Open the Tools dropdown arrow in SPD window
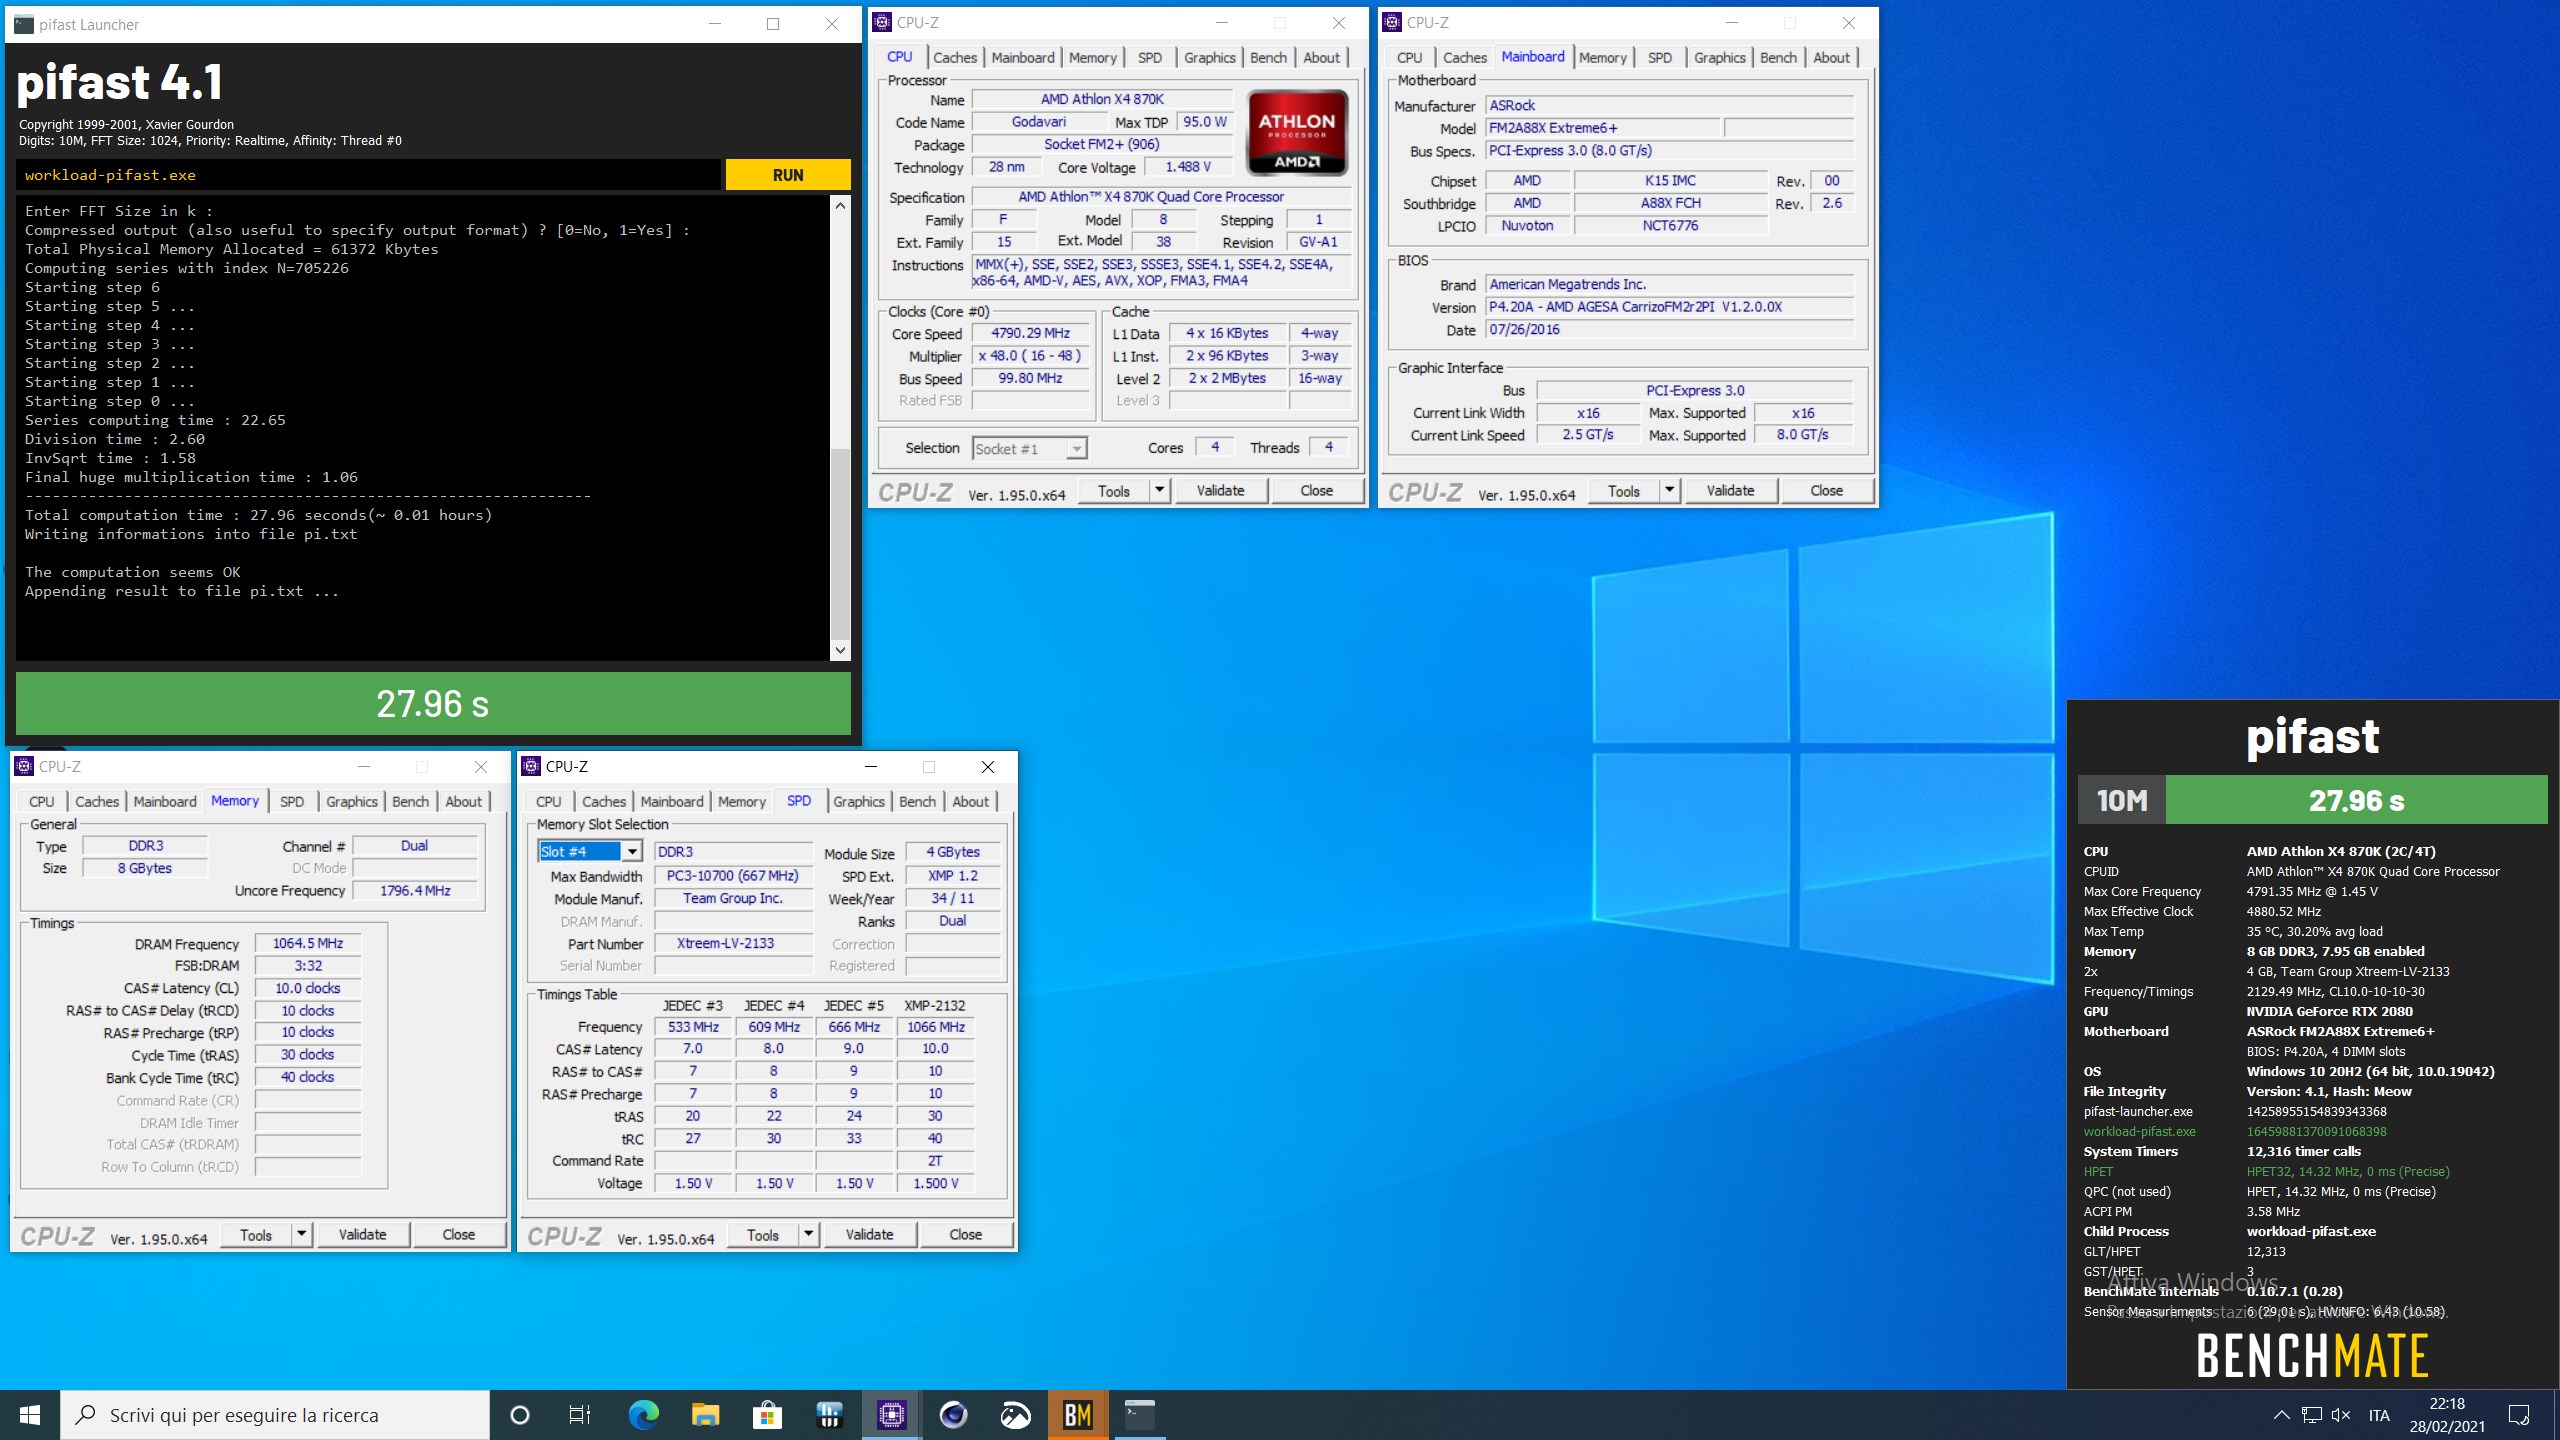This screenshot has height=1440, width=2560. 808,1234
